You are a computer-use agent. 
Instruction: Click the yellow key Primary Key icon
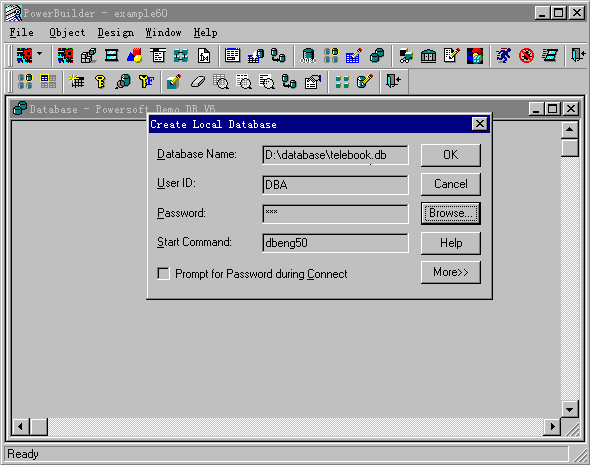tap(100, 81)
